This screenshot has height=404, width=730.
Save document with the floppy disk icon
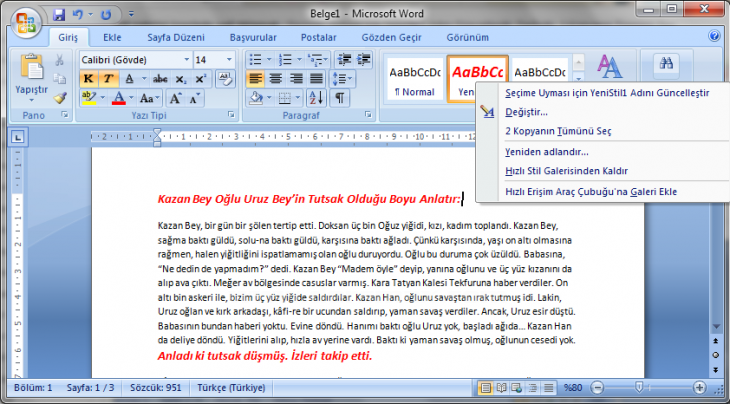click(x=59, y=15)
